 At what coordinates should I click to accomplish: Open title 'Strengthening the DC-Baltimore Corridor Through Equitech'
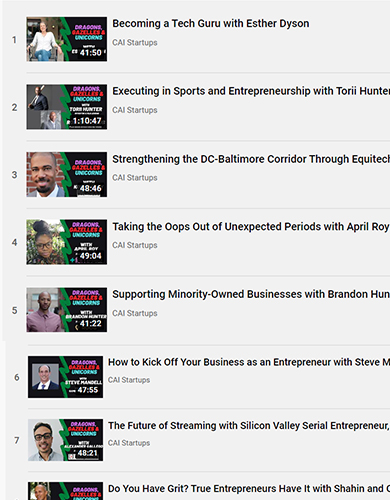pos(251,159)
